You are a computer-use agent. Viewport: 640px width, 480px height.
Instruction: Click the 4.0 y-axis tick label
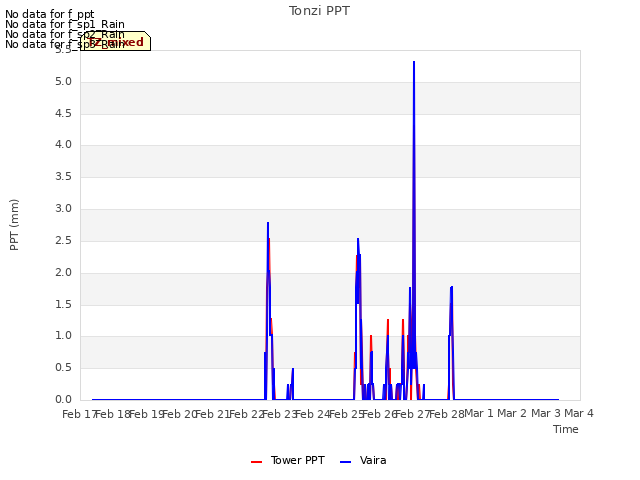click(x=63, y=145)
